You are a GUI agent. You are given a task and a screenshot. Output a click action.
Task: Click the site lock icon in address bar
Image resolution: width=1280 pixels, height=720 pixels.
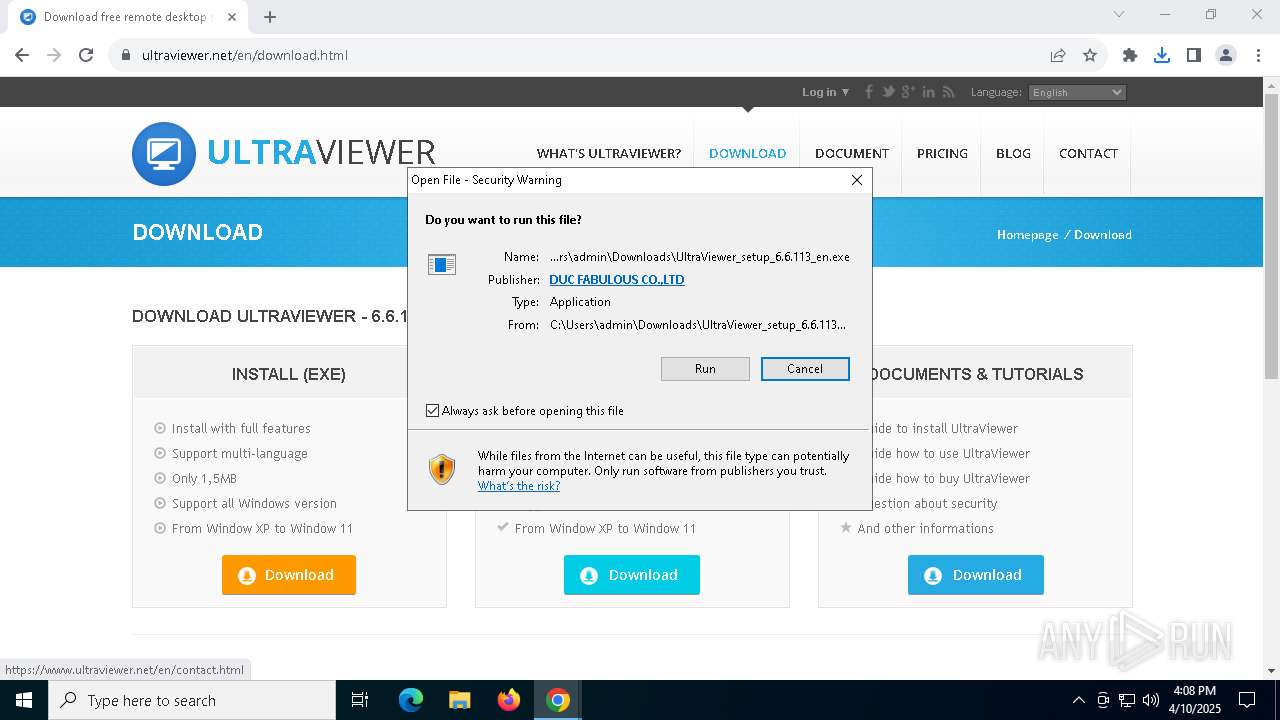coord(126,55)
